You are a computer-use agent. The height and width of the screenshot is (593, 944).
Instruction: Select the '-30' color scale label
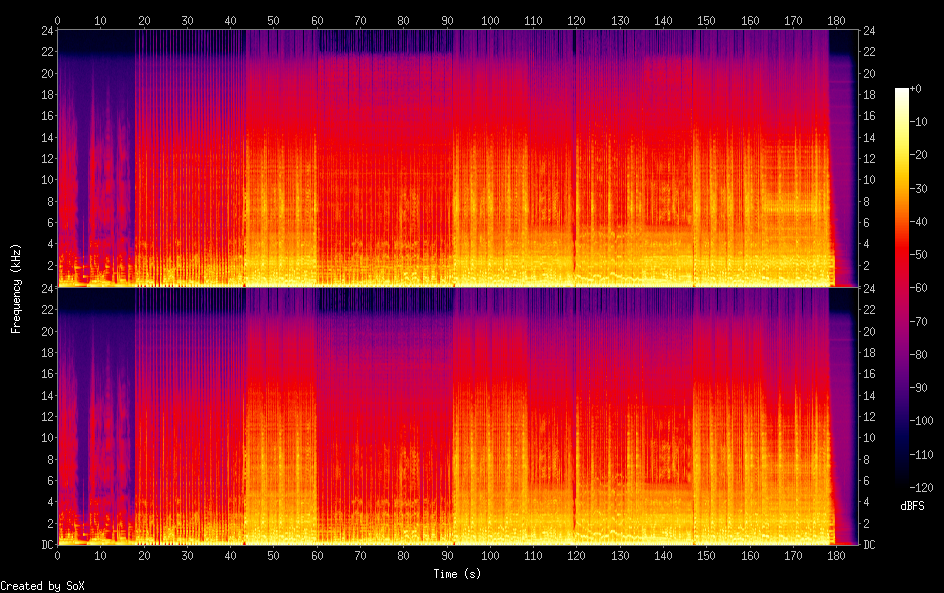tap(919, 188)
